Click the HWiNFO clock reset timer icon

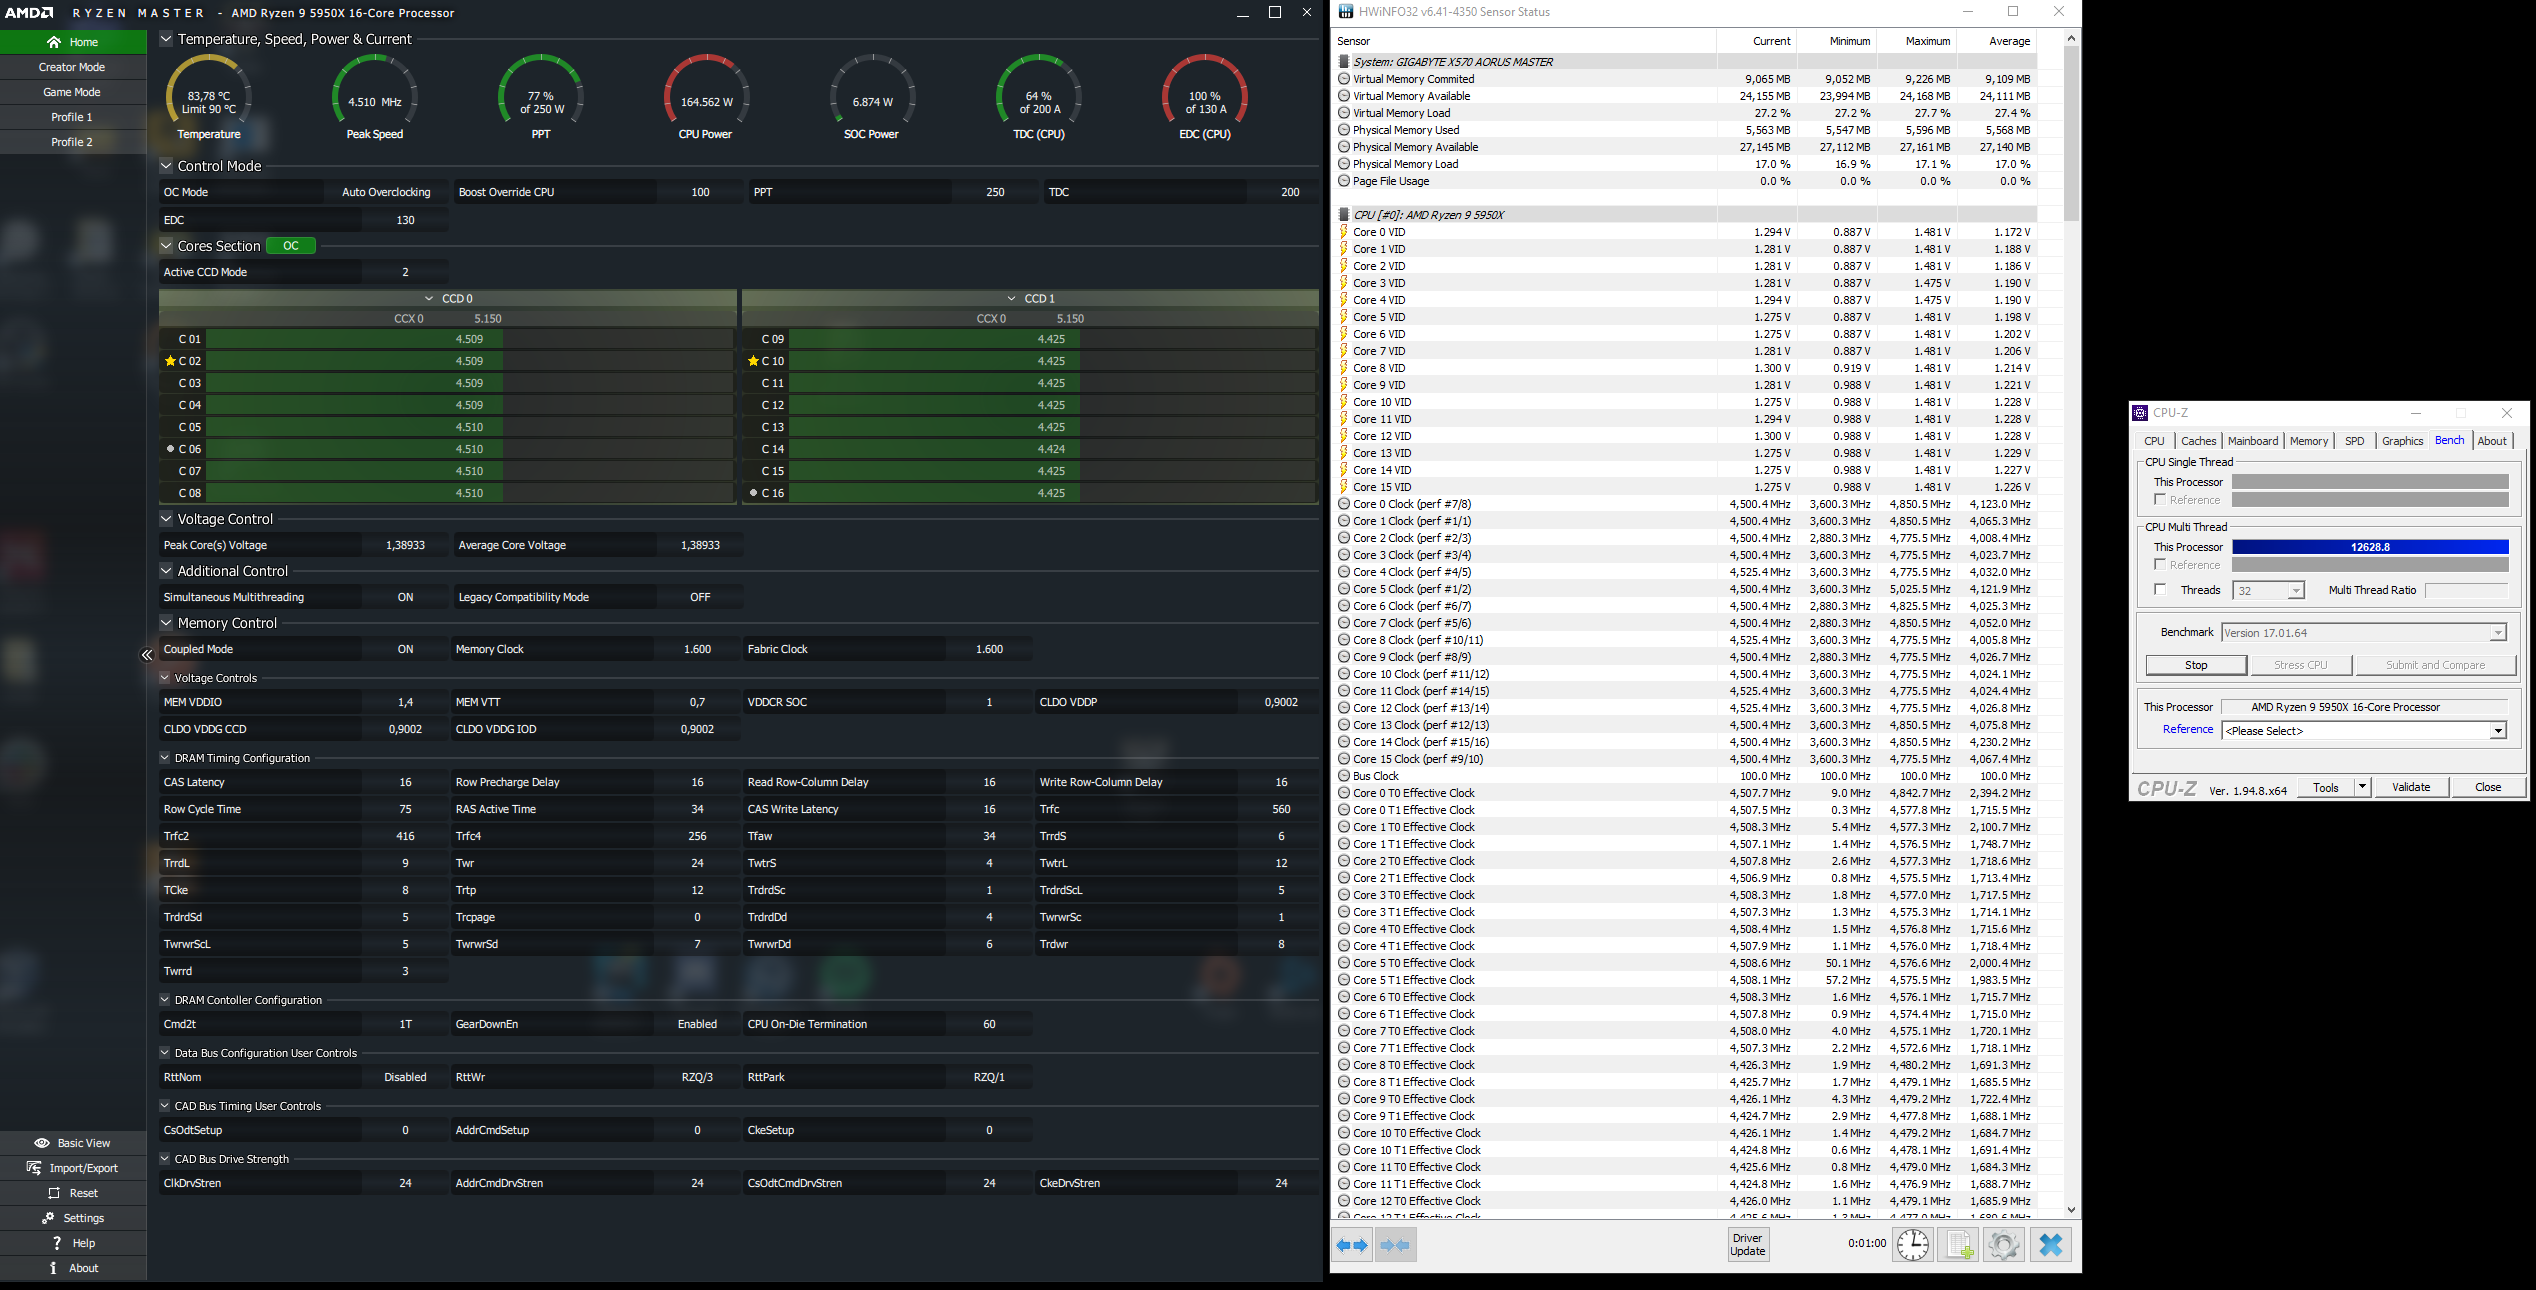[x=1913, y=1245]
